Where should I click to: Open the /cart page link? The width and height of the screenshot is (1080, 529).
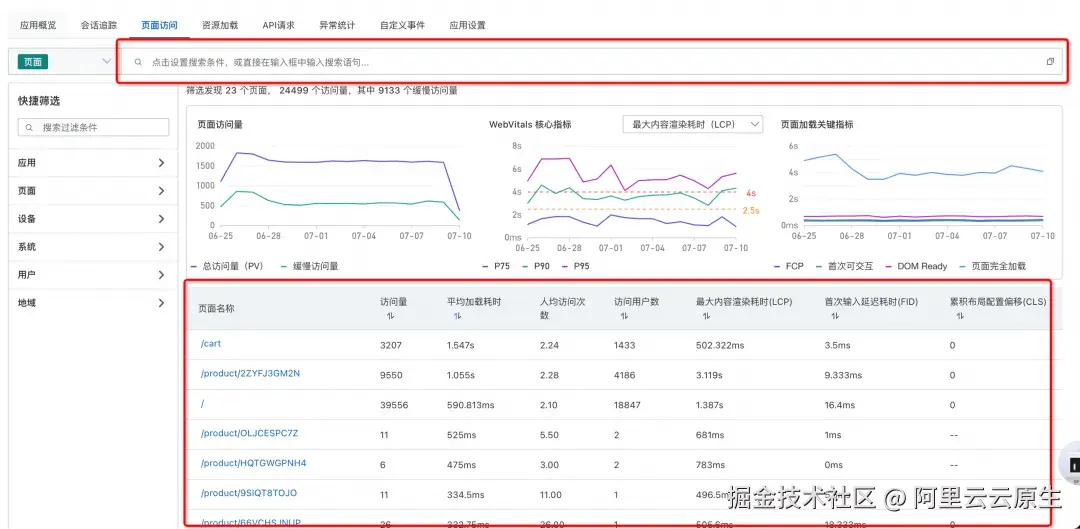[x=211, y=344]
